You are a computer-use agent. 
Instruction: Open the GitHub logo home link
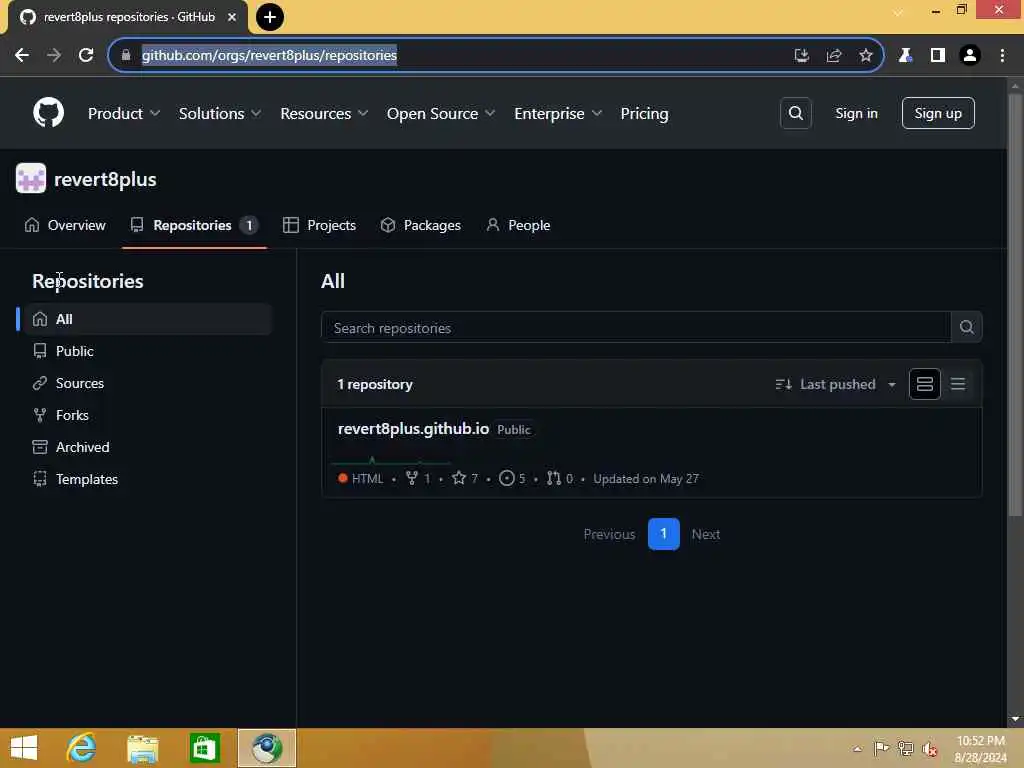tap(48, 113)
